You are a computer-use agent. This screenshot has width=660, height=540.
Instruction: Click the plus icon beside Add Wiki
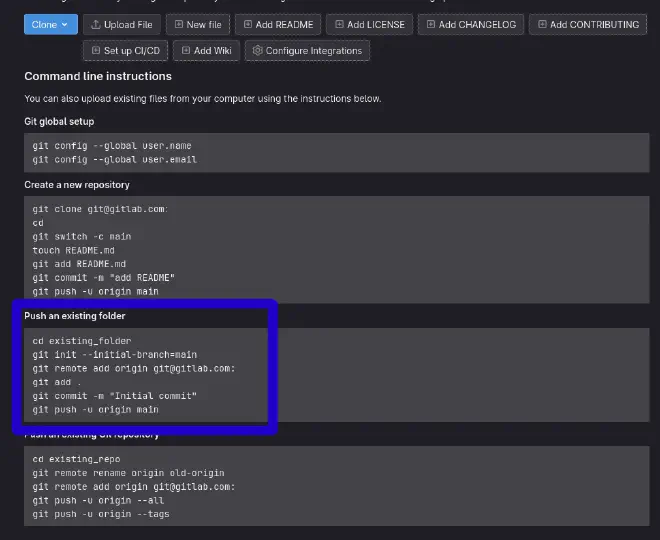[x=186, y=51]
